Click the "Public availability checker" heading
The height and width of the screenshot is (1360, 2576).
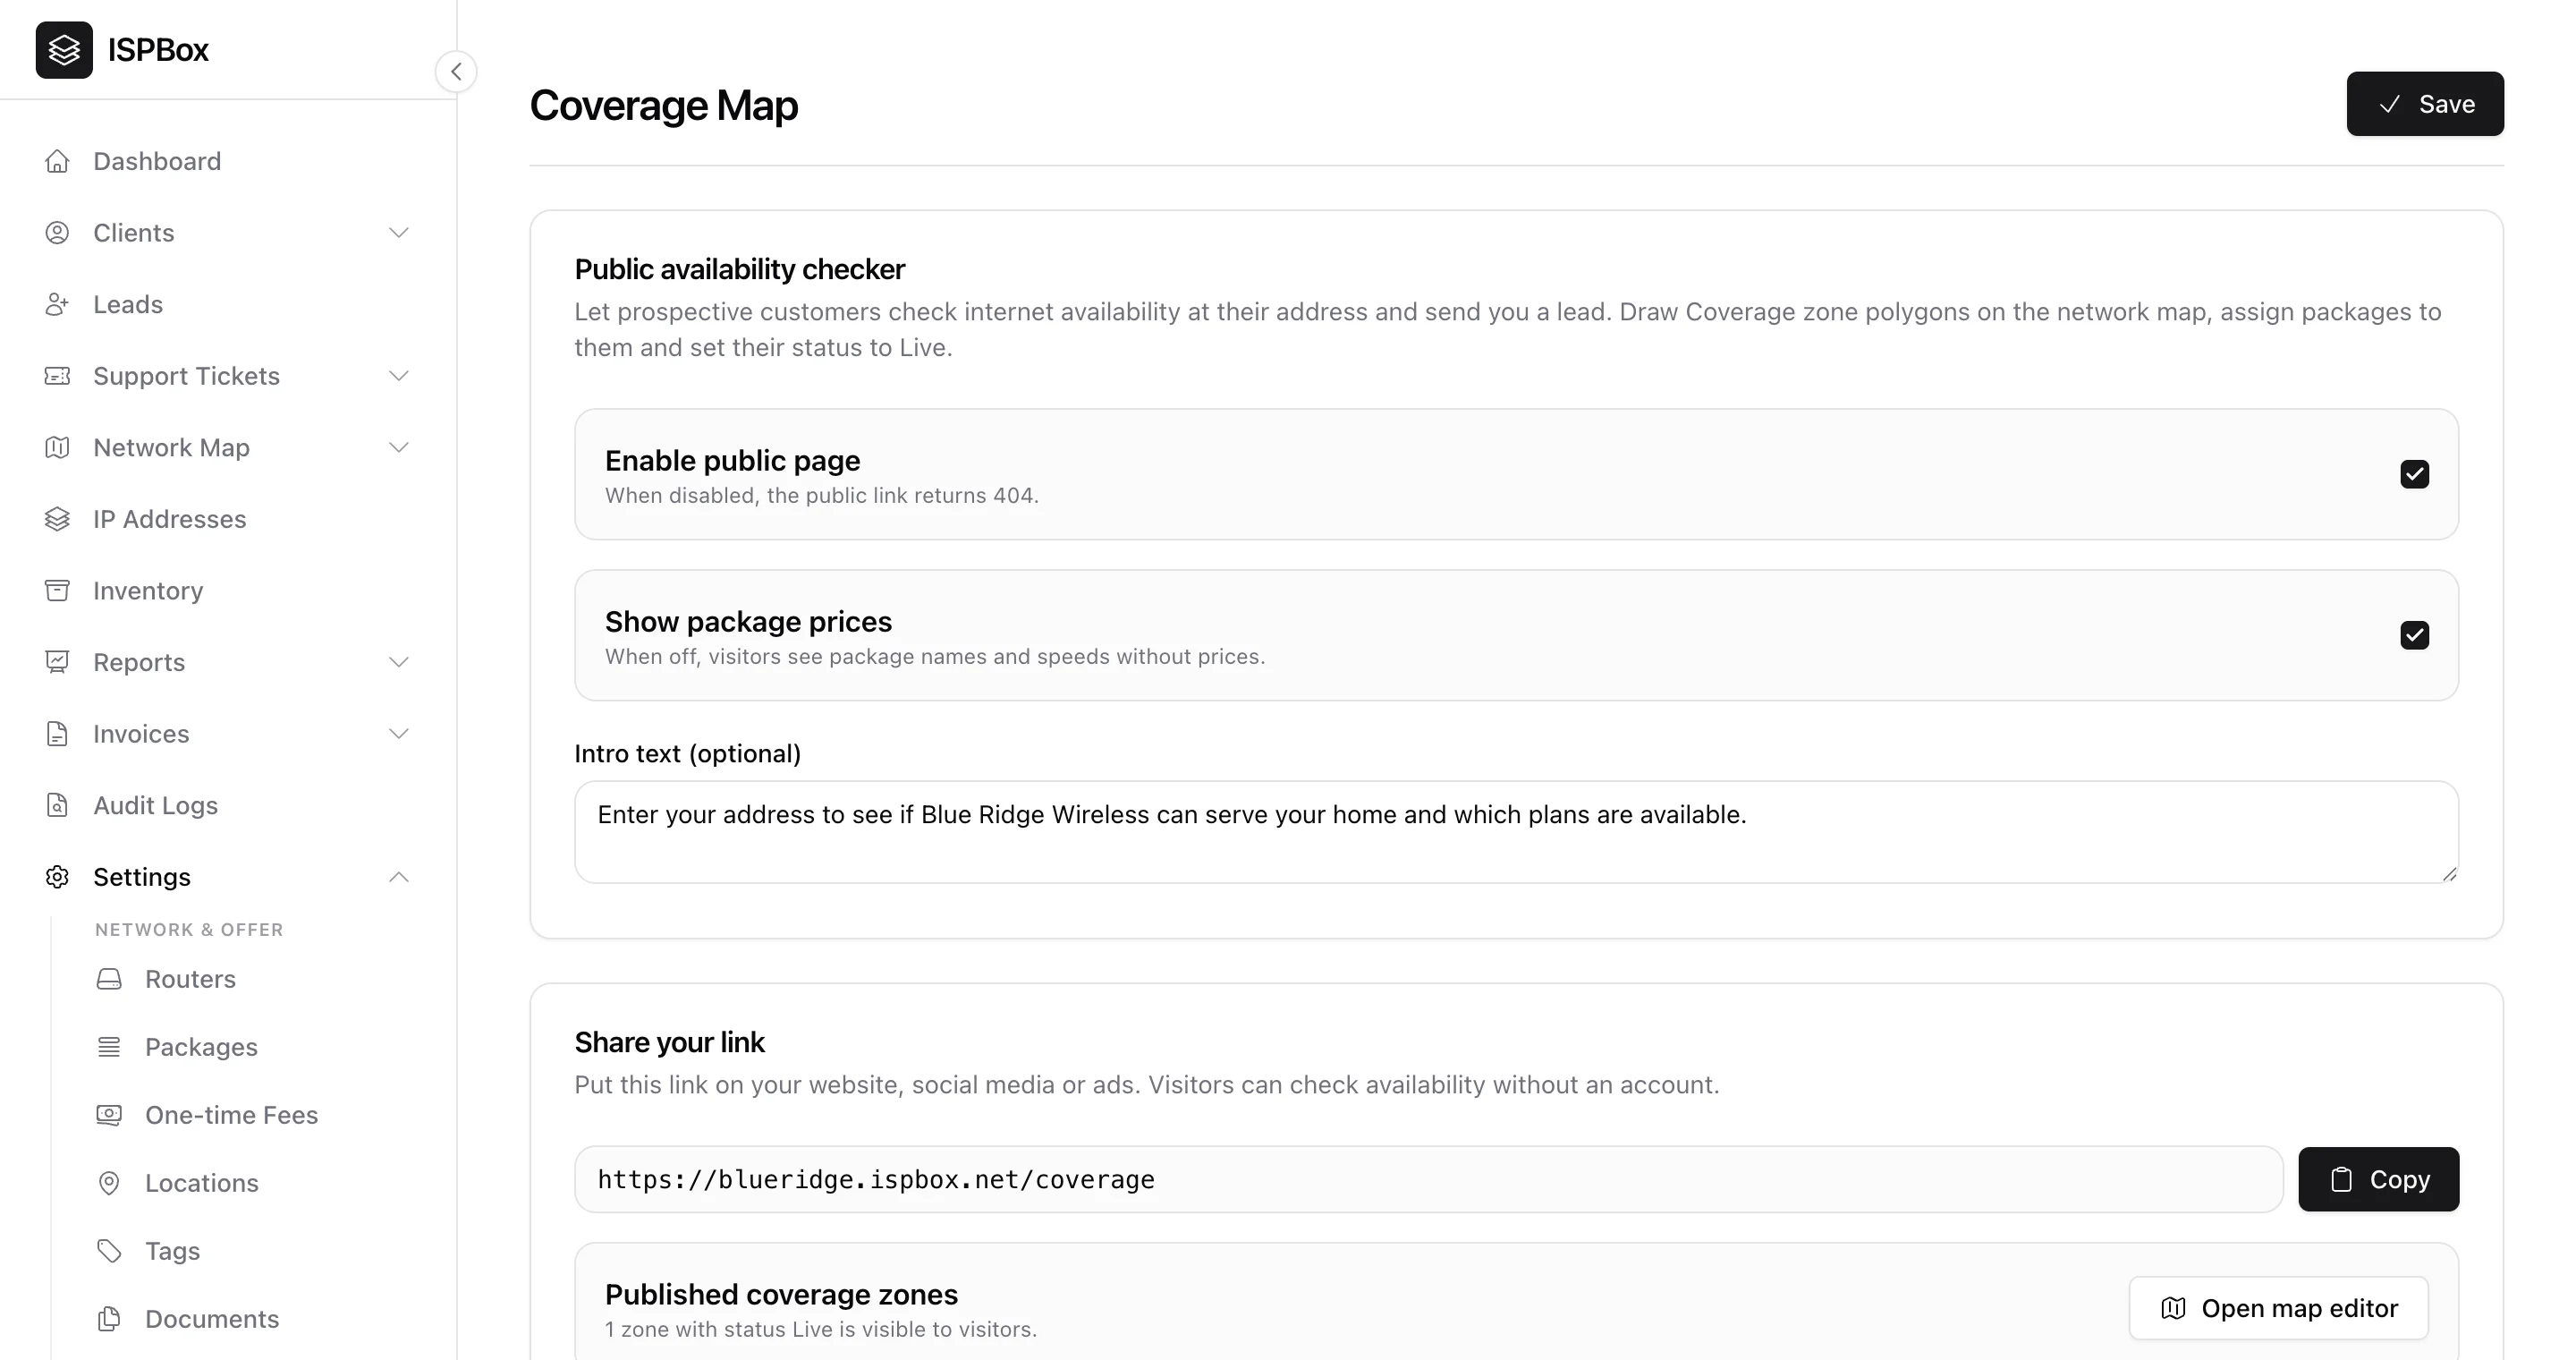[739, 269]
